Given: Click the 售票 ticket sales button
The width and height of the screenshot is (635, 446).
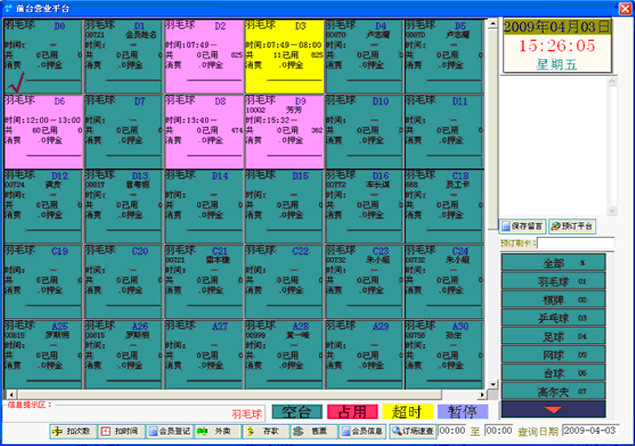Looking at the screenshot, I should point(311,431).
